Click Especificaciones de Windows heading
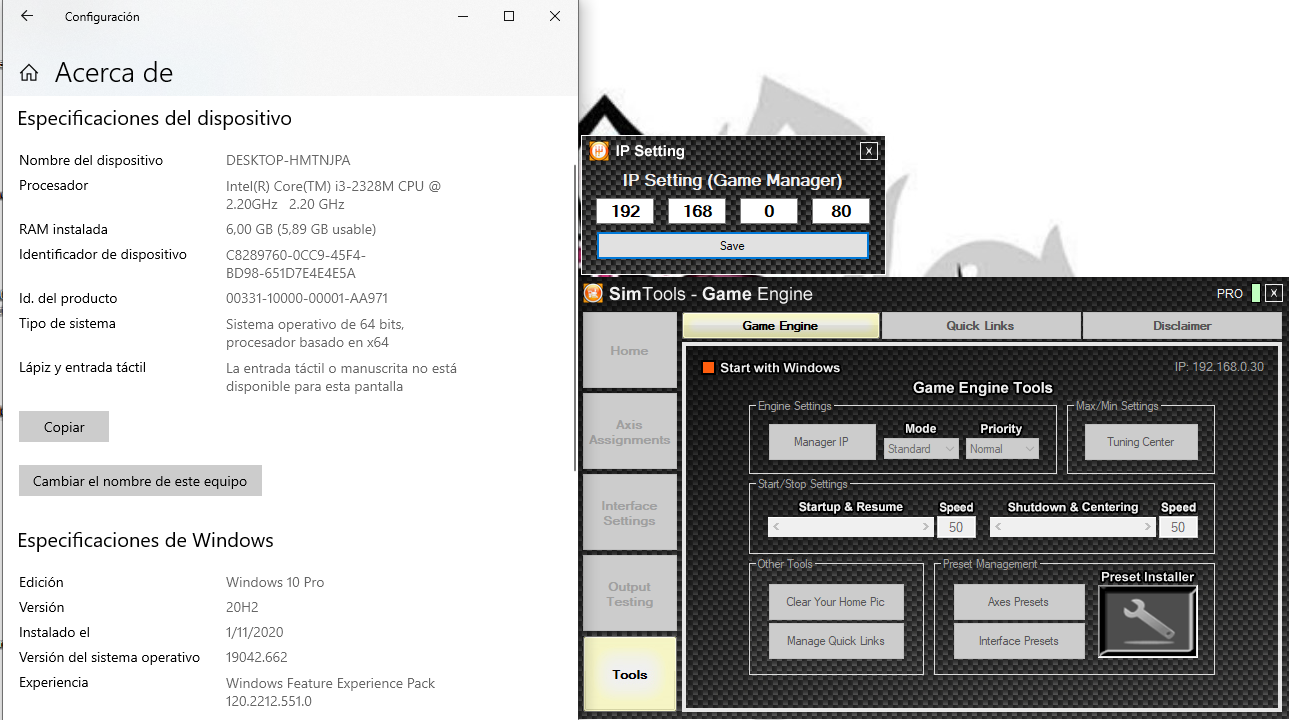Viewport: 1289px width, 720px height. [x=145, y=540]
